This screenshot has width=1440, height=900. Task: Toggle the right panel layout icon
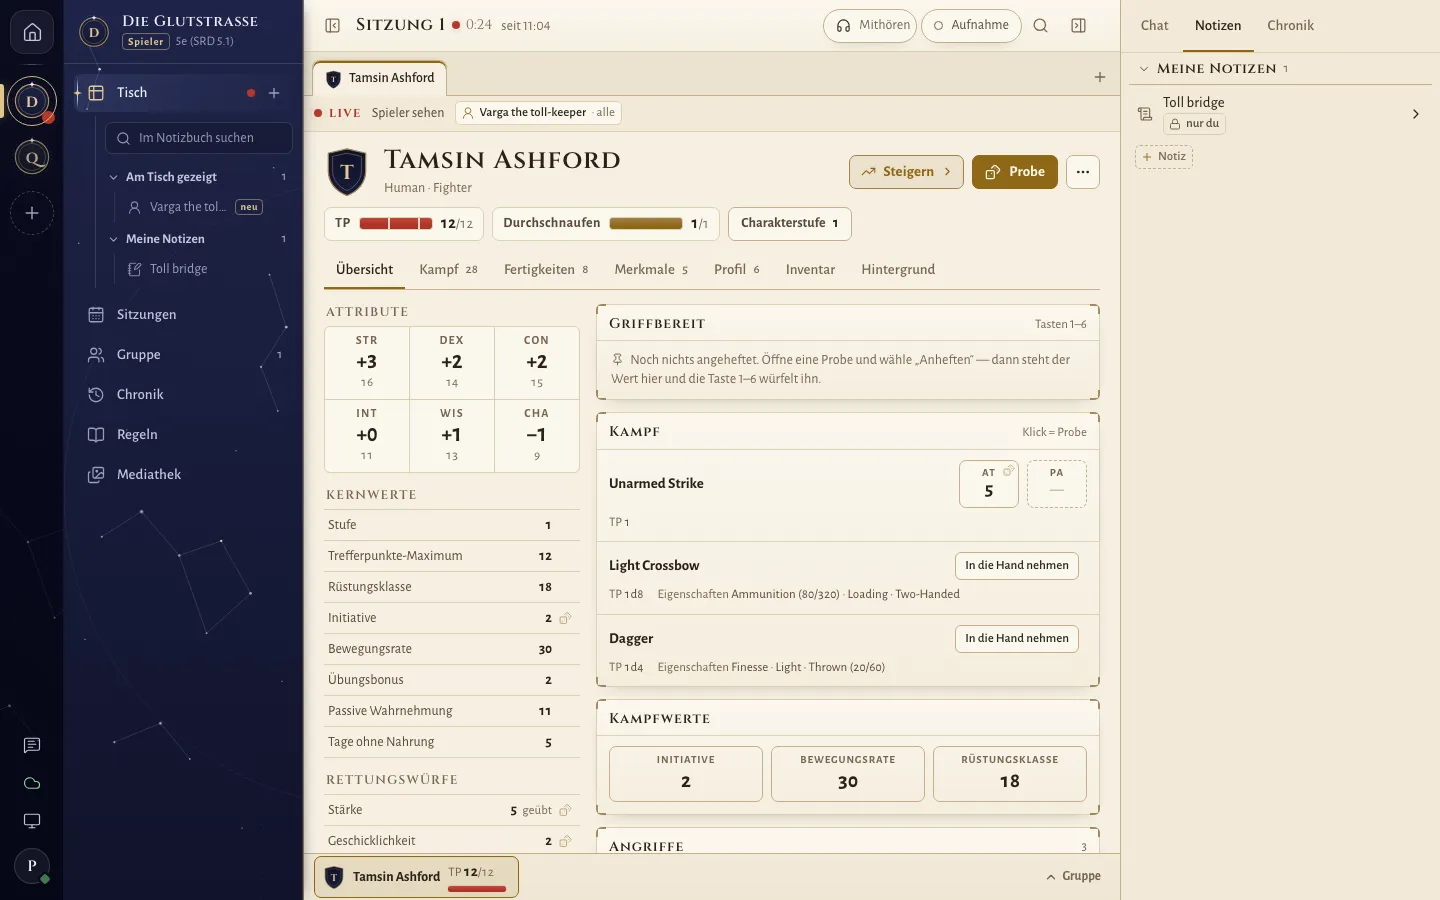pos(1079,25)
